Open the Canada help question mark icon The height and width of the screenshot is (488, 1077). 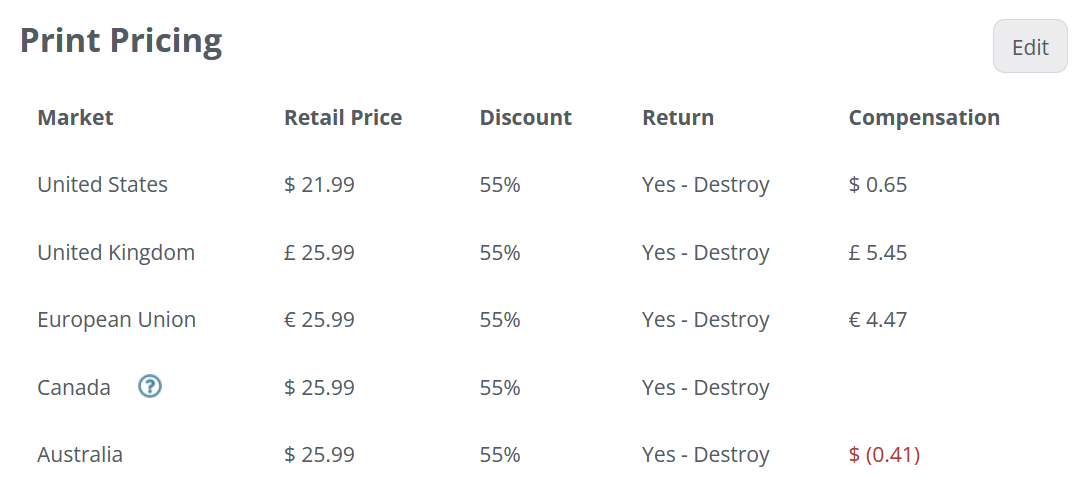point(150,387)
